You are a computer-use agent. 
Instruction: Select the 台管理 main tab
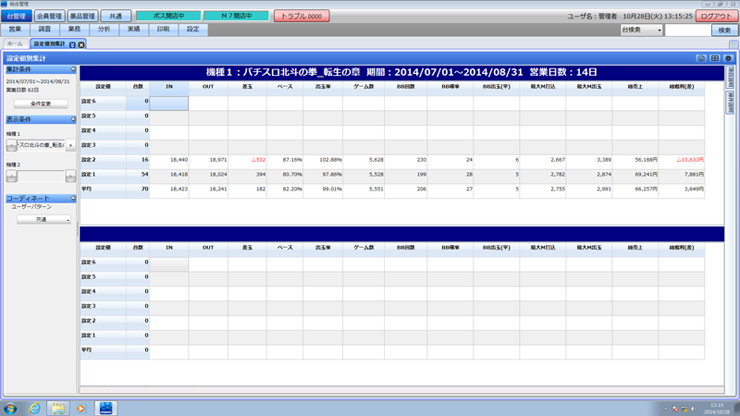(x=17, y=16)
